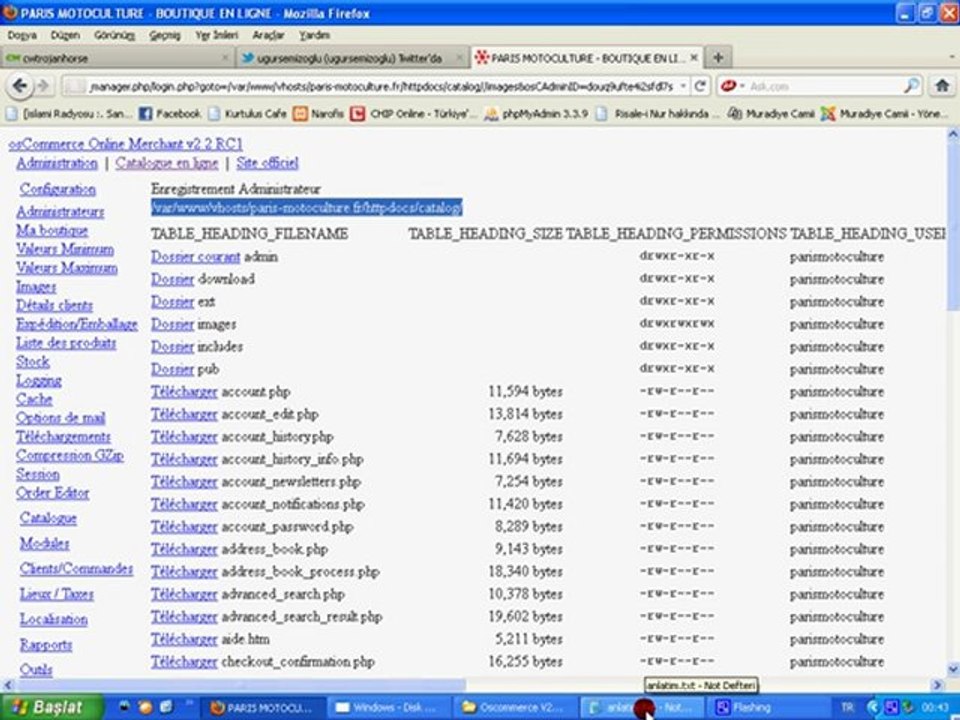Open the Araçlar menu
This screenshot has width=960, height=720.
tap(268, 36)
